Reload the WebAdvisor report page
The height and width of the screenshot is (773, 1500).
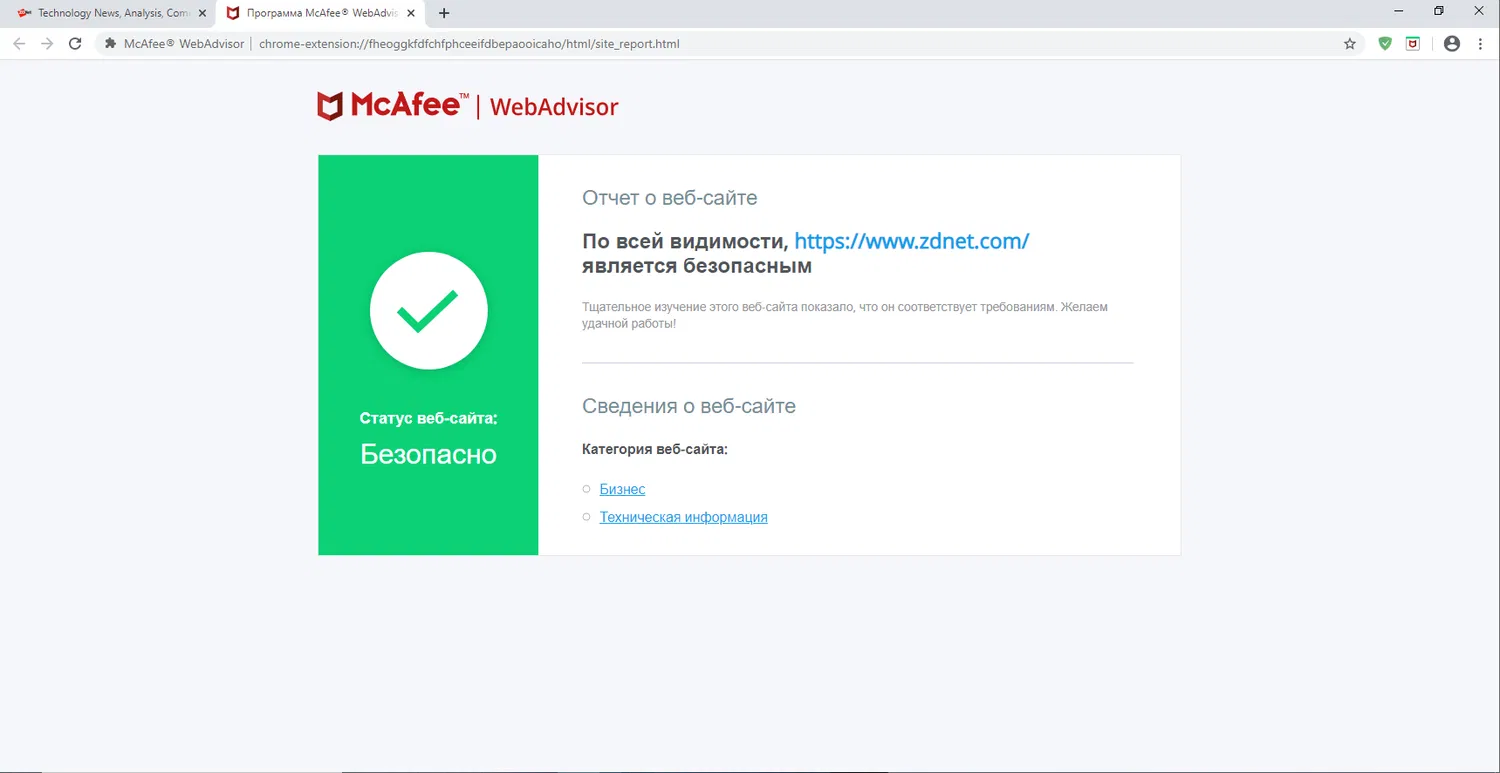click(x=75, y=44)
